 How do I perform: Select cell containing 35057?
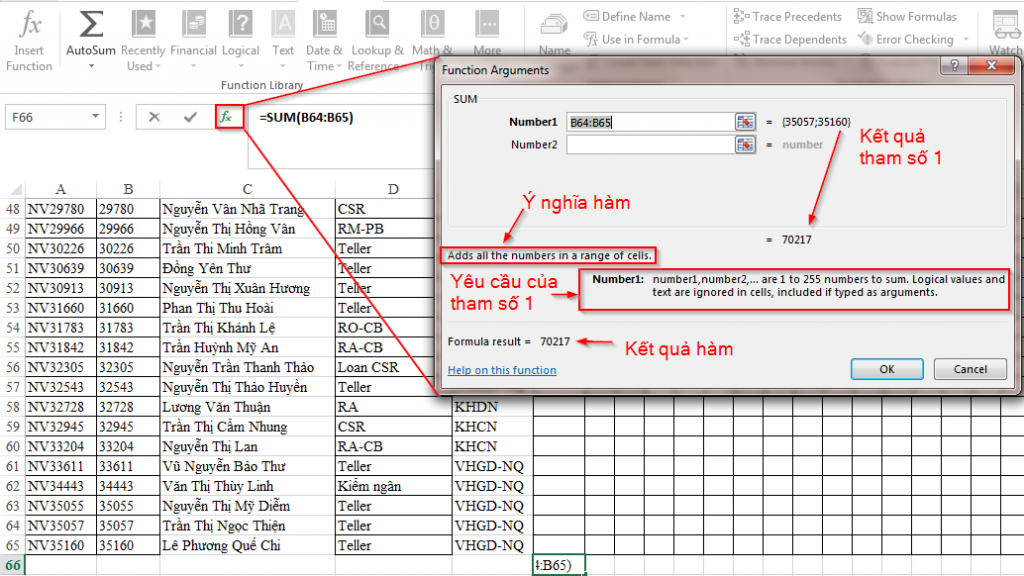(128, 526)
